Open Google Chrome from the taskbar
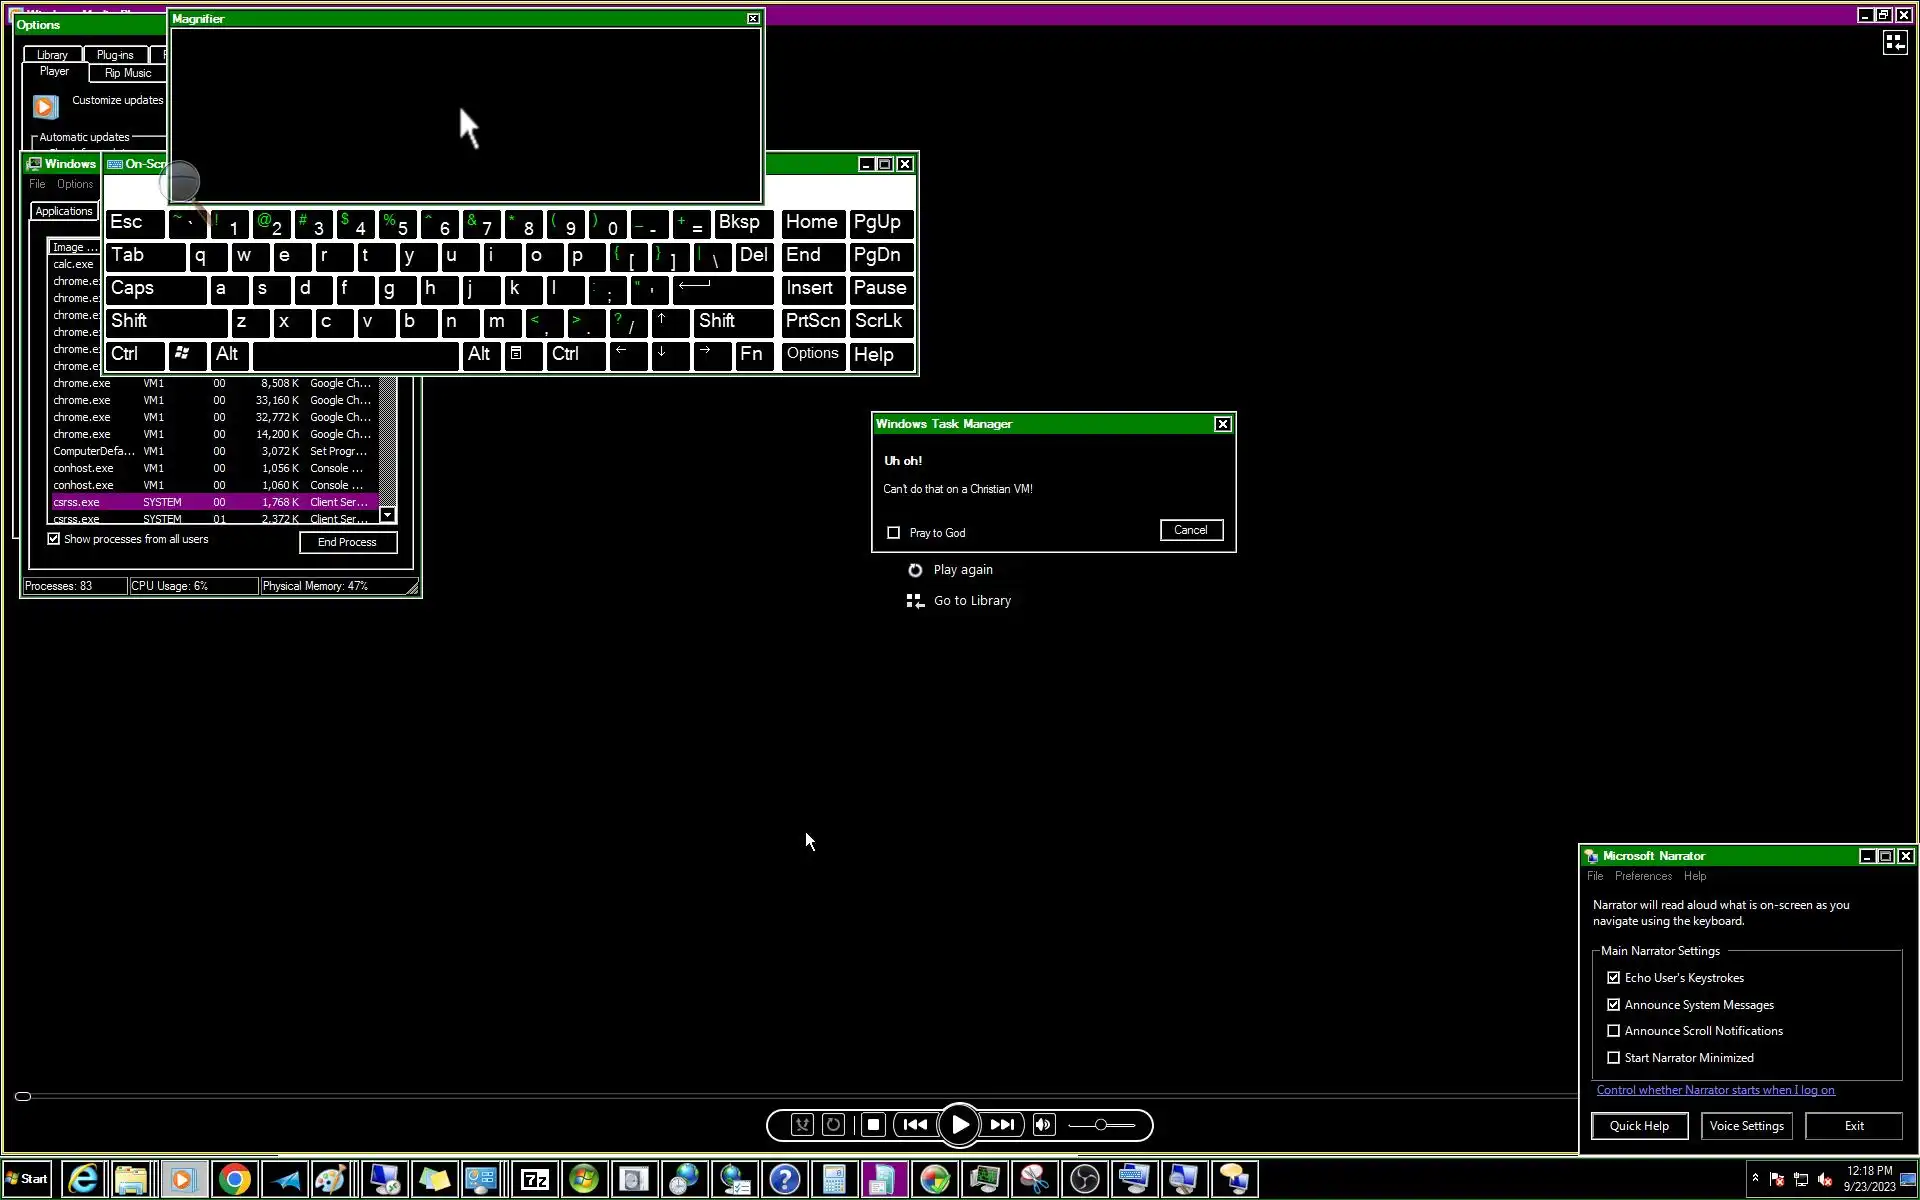 coord(234,1180)
